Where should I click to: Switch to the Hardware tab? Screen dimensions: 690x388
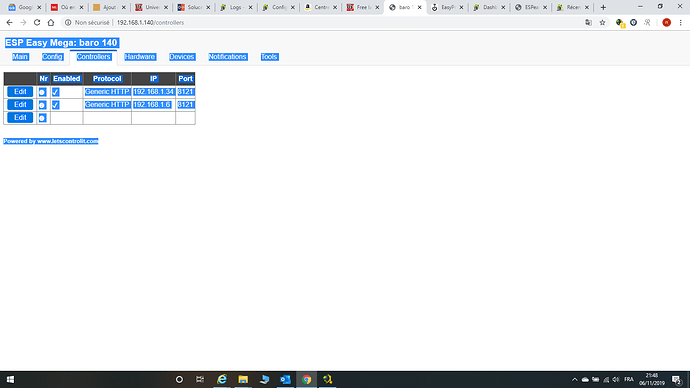click(x=139, y=57)
